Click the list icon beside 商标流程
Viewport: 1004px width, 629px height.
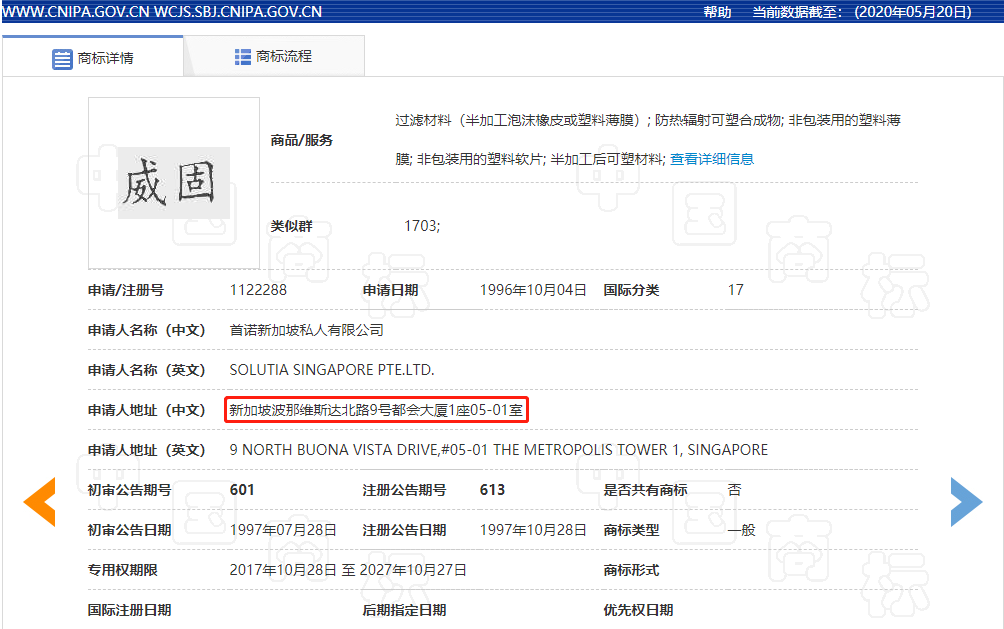click(243, 57)
